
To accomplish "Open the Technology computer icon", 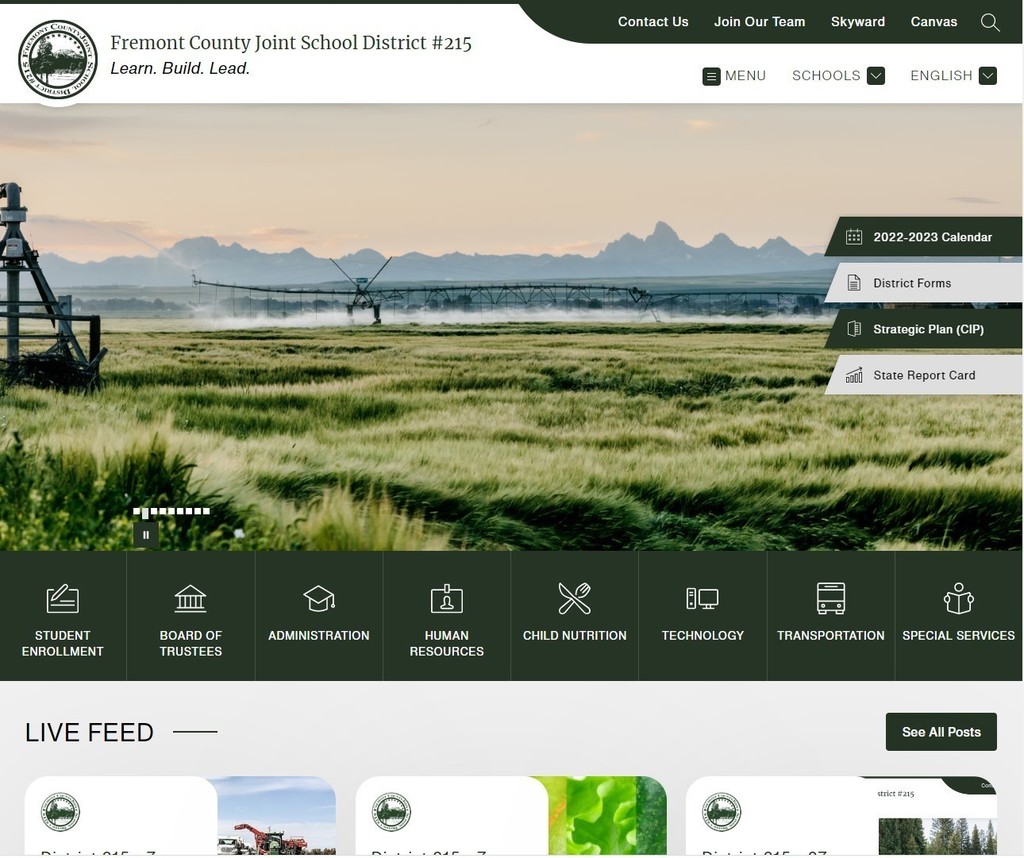I will tap(702, 599).
